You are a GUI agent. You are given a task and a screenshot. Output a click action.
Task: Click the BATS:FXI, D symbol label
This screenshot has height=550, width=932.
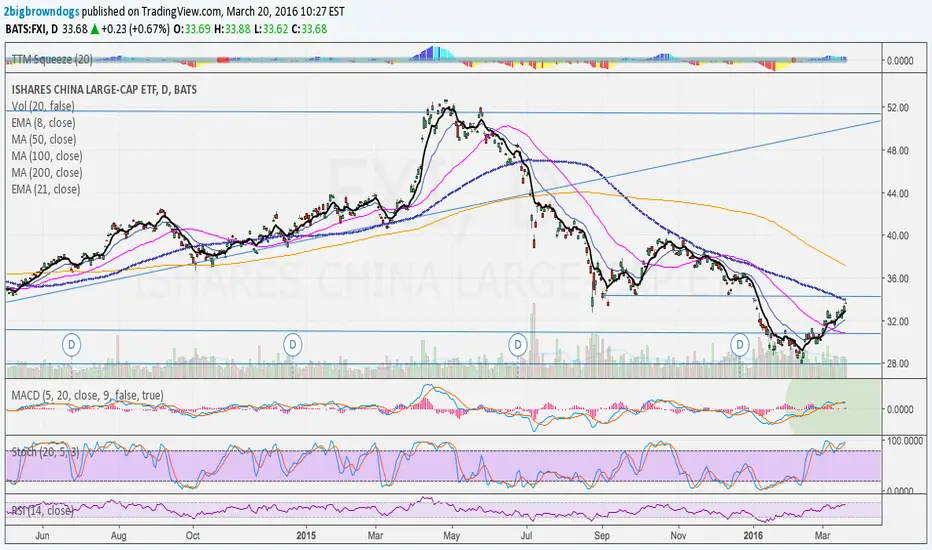tap(32, 29)
